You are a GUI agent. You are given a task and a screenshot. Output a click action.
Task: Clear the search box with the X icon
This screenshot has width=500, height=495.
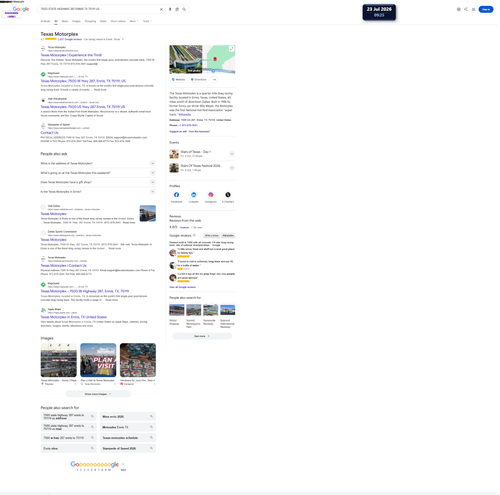(x=161, y=9)
